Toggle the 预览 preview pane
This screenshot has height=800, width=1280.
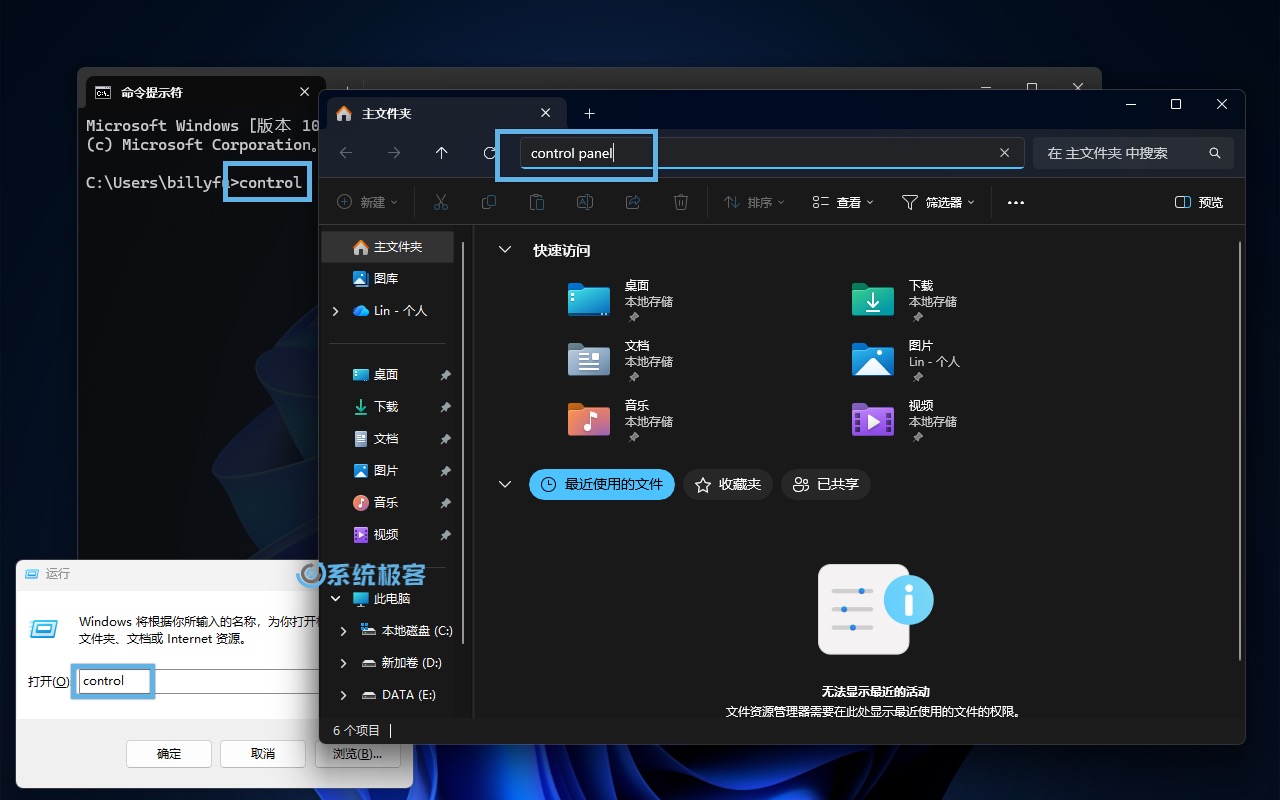[1199, 202]
